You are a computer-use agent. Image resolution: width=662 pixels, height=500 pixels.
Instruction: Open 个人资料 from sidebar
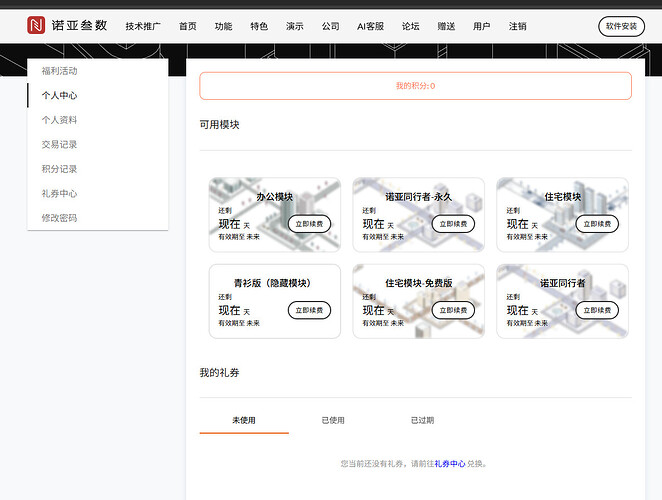pyautogui.click(x=59, y=120)
